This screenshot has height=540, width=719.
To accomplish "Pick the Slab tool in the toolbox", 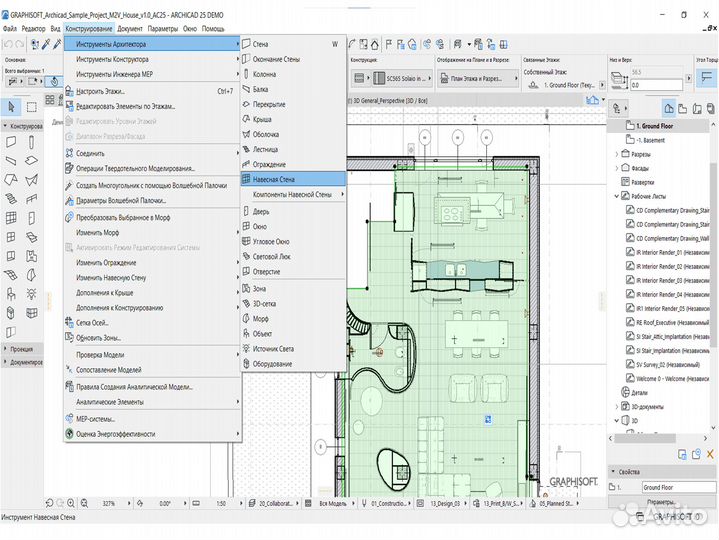I will 32,161.
